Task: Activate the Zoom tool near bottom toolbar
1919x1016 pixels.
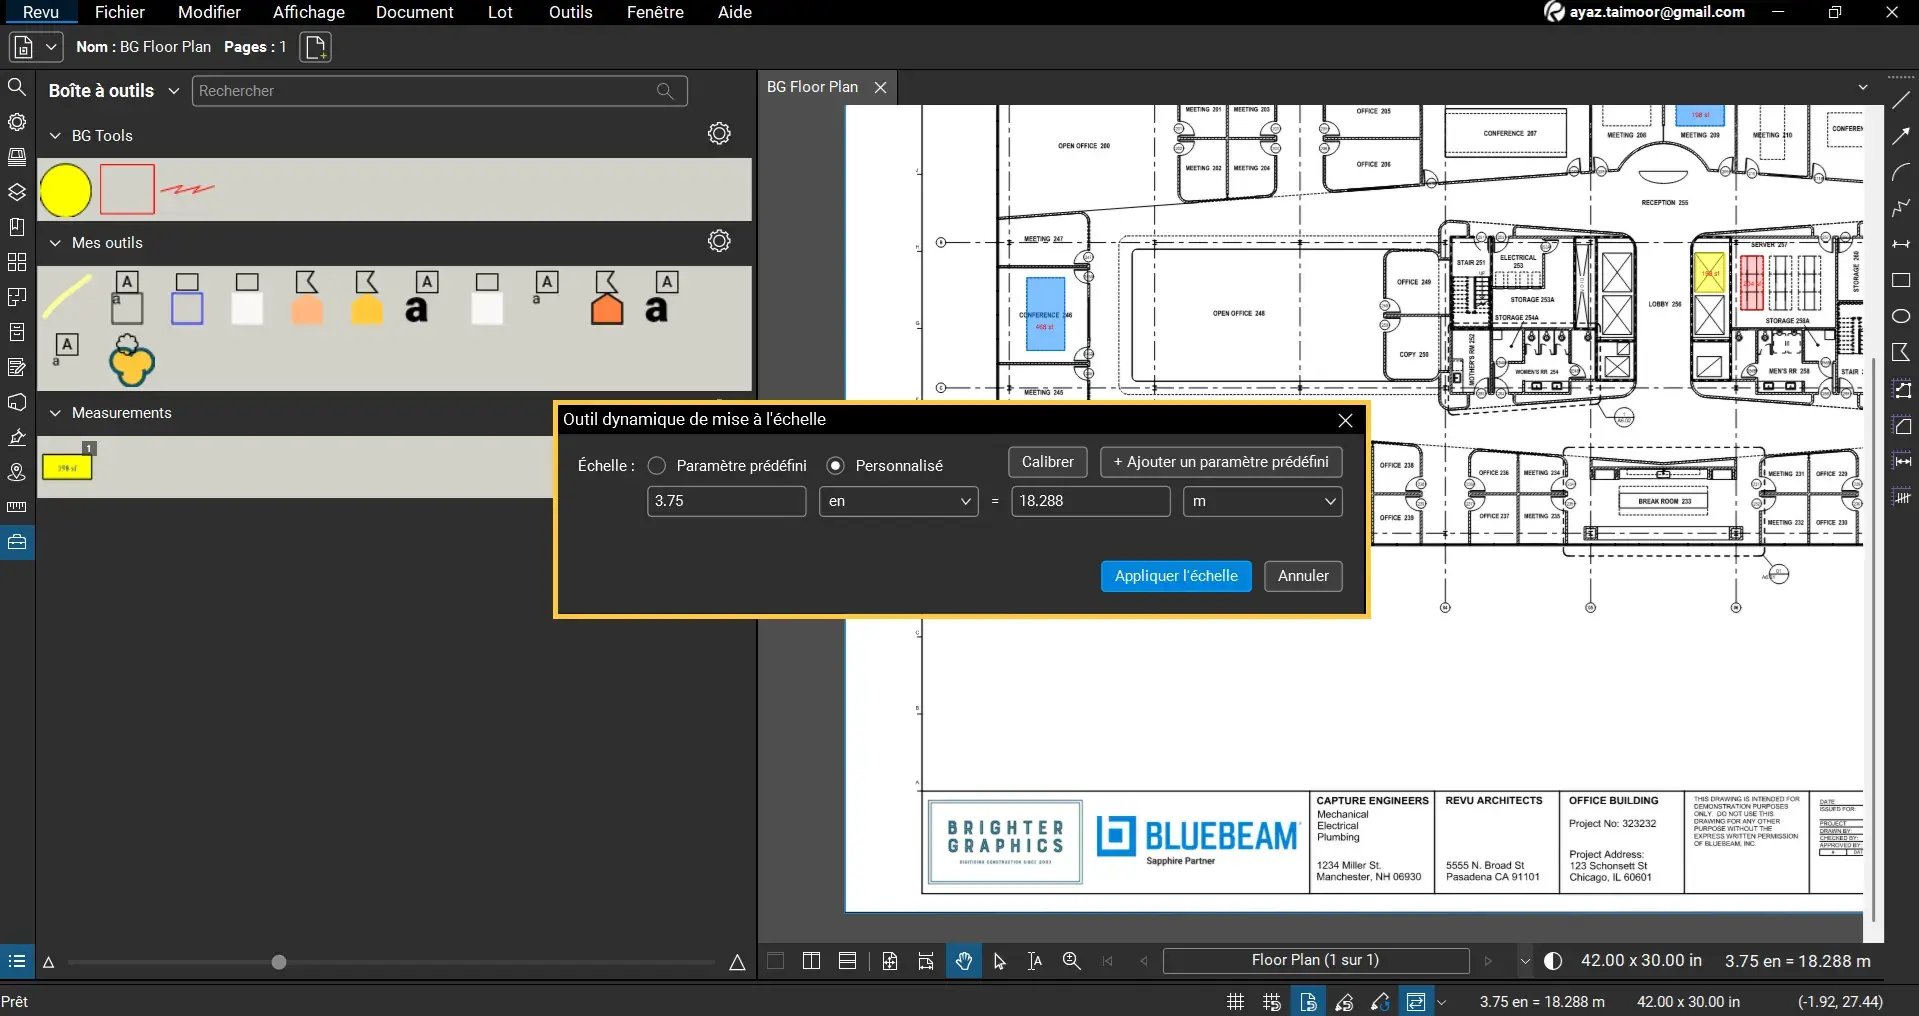Action: 1071,961
